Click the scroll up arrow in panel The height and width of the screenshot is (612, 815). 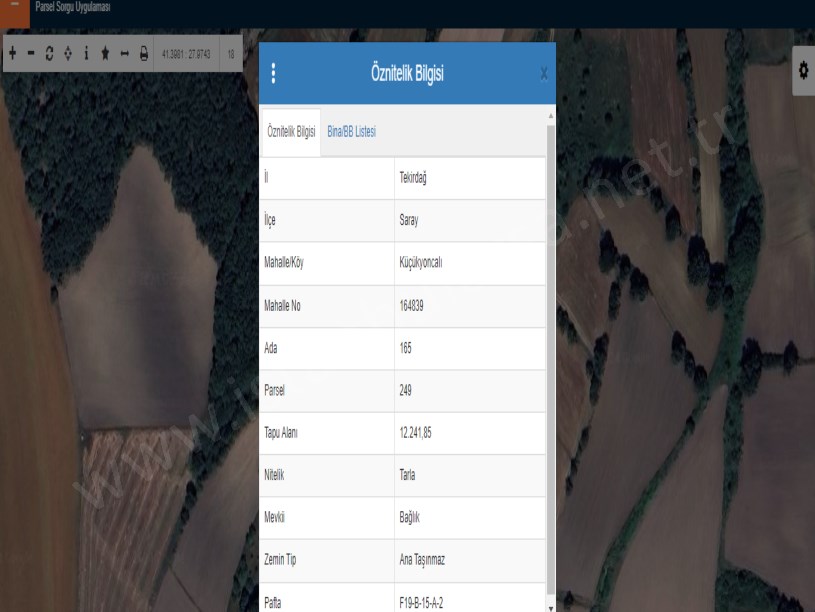(550, 117)
